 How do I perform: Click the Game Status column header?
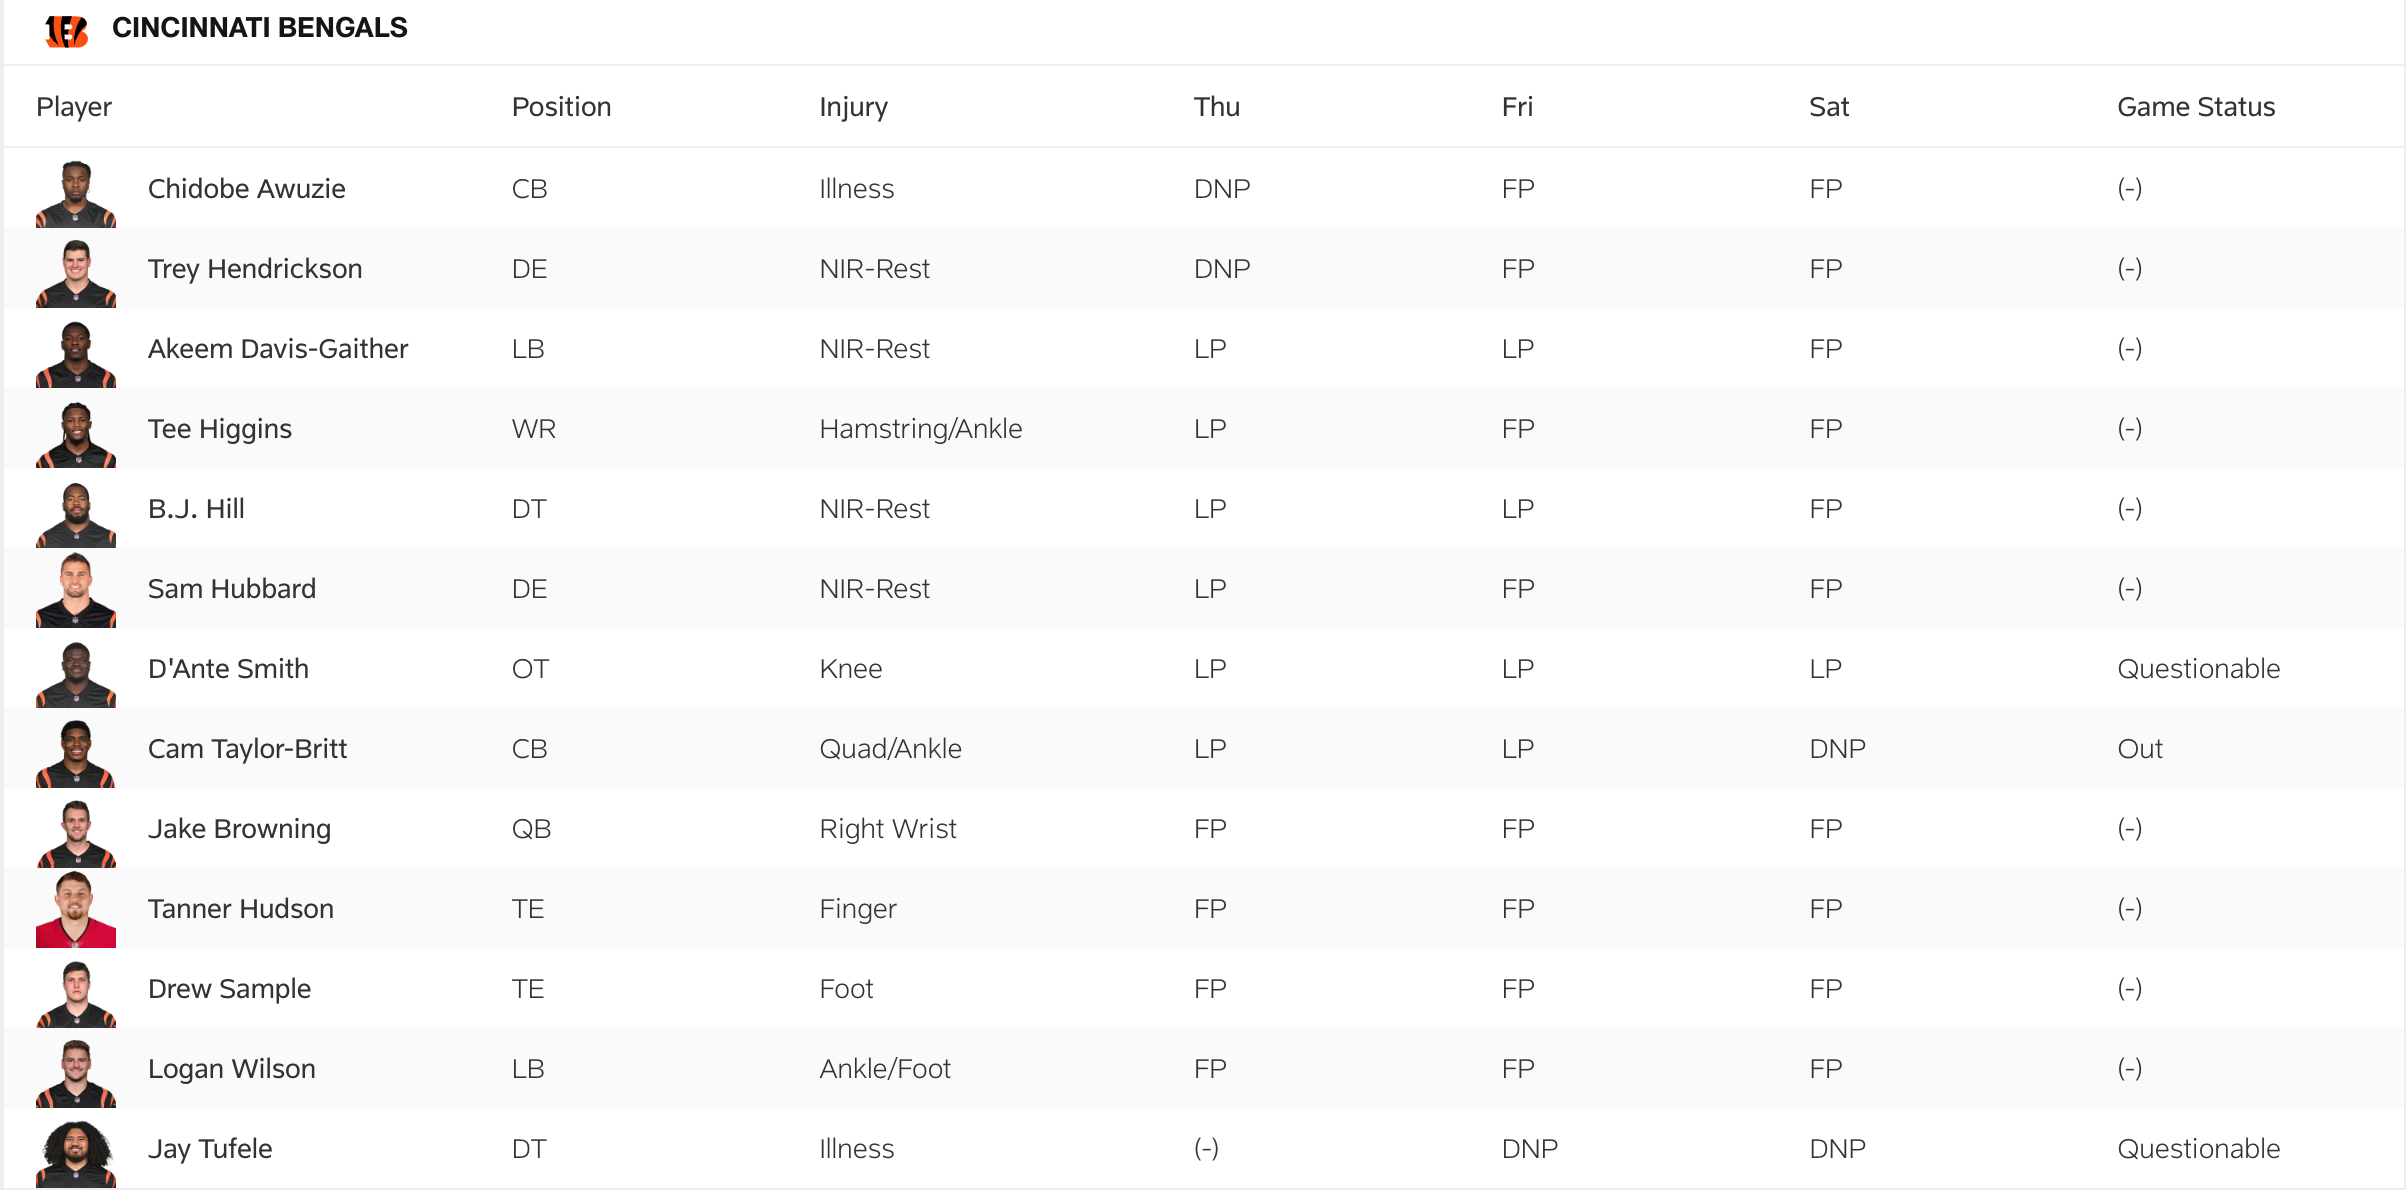[x=2196, y=107]
